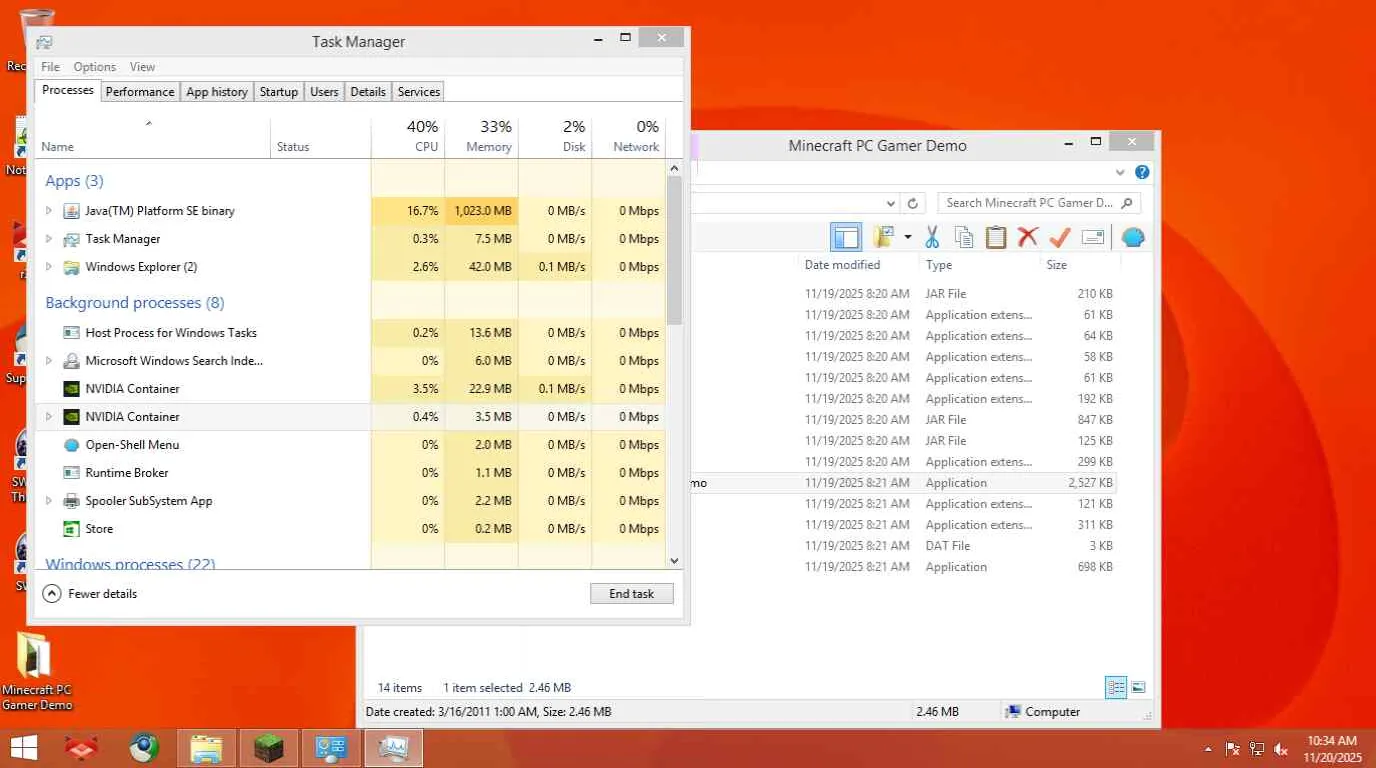Sort processes by the Network column

[629, 137]
